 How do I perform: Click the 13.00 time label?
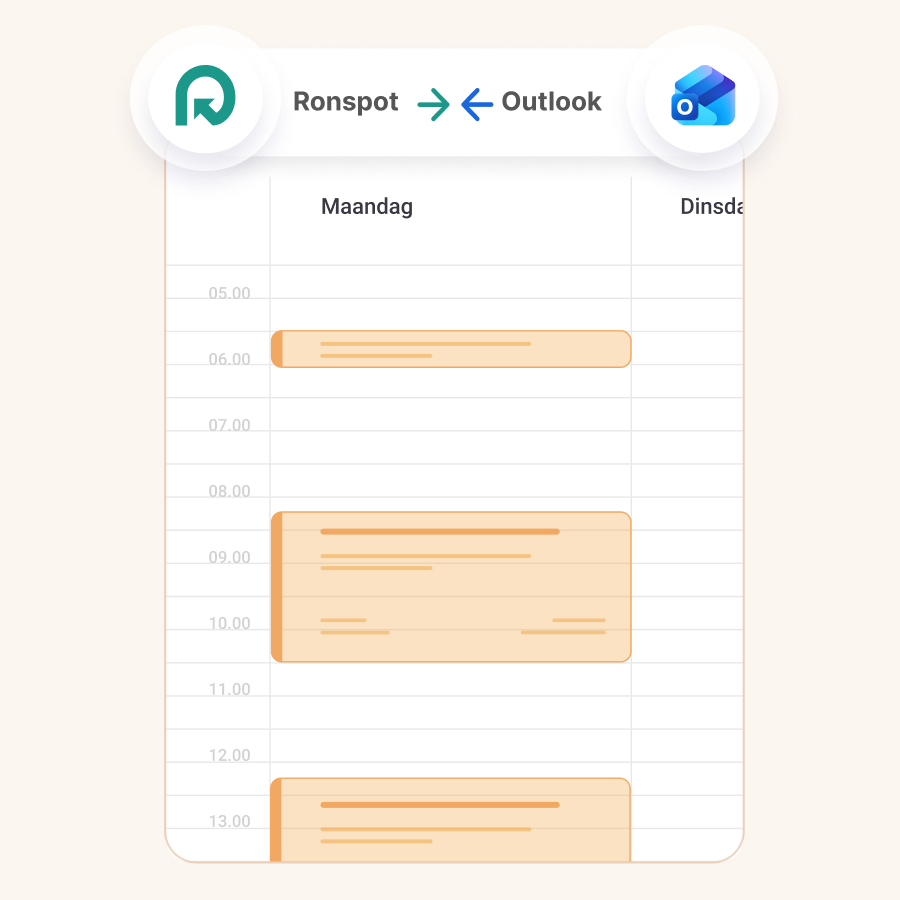pos(230,821)
